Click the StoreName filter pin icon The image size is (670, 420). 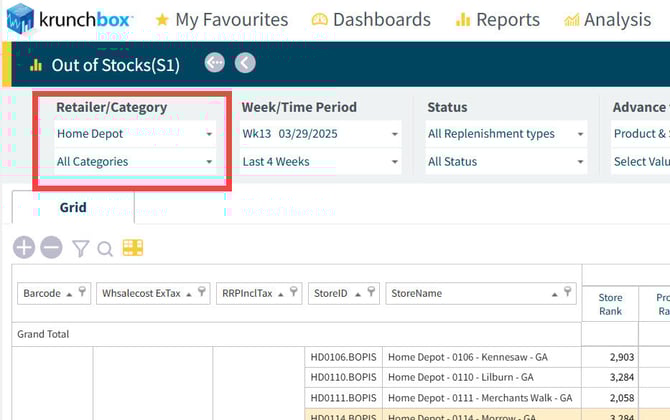[567, 292]
